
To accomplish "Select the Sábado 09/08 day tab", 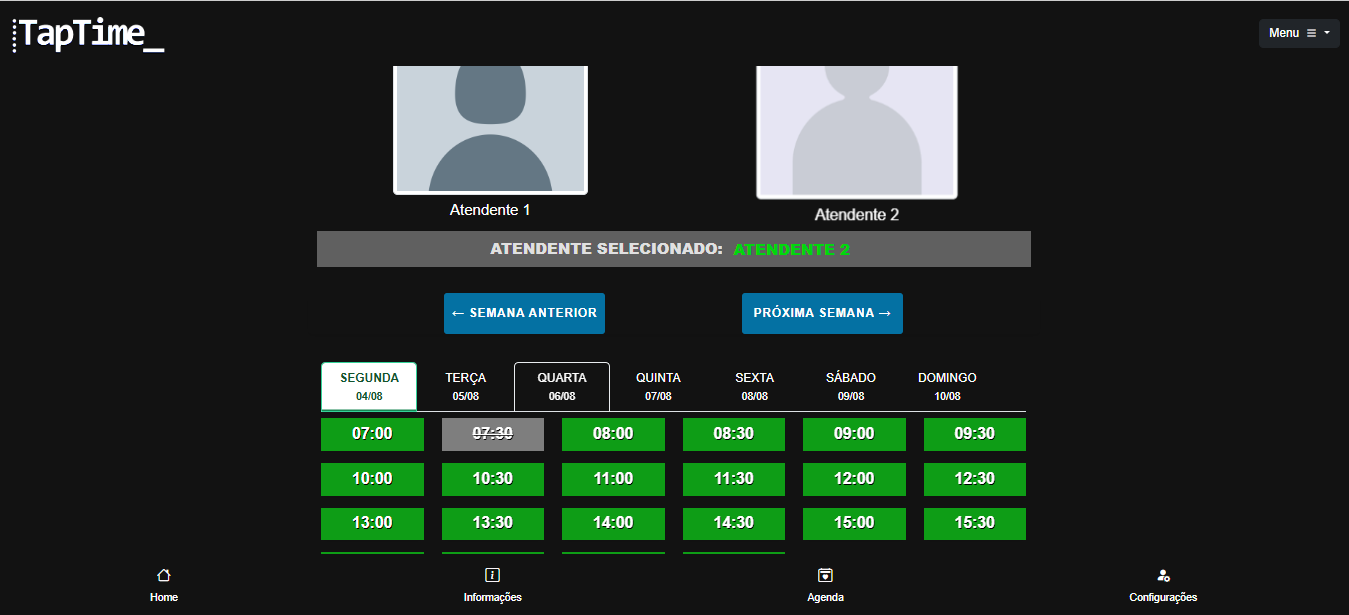I will pos(851,385).
